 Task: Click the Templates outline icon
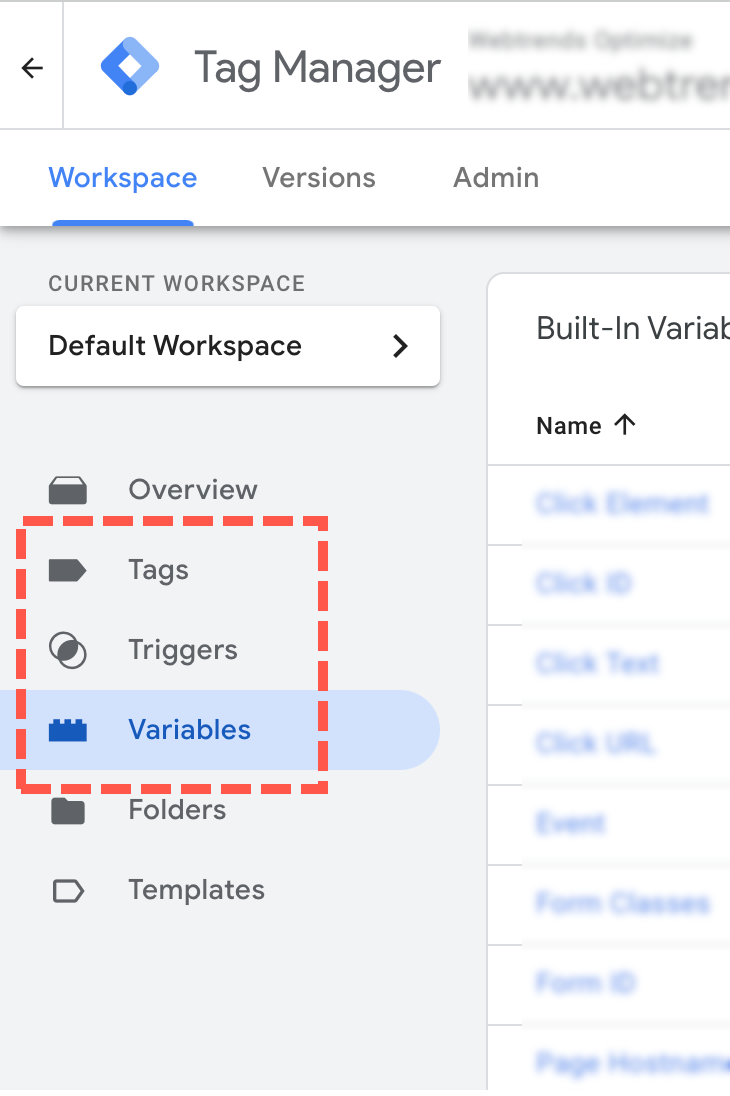[68, 890]
